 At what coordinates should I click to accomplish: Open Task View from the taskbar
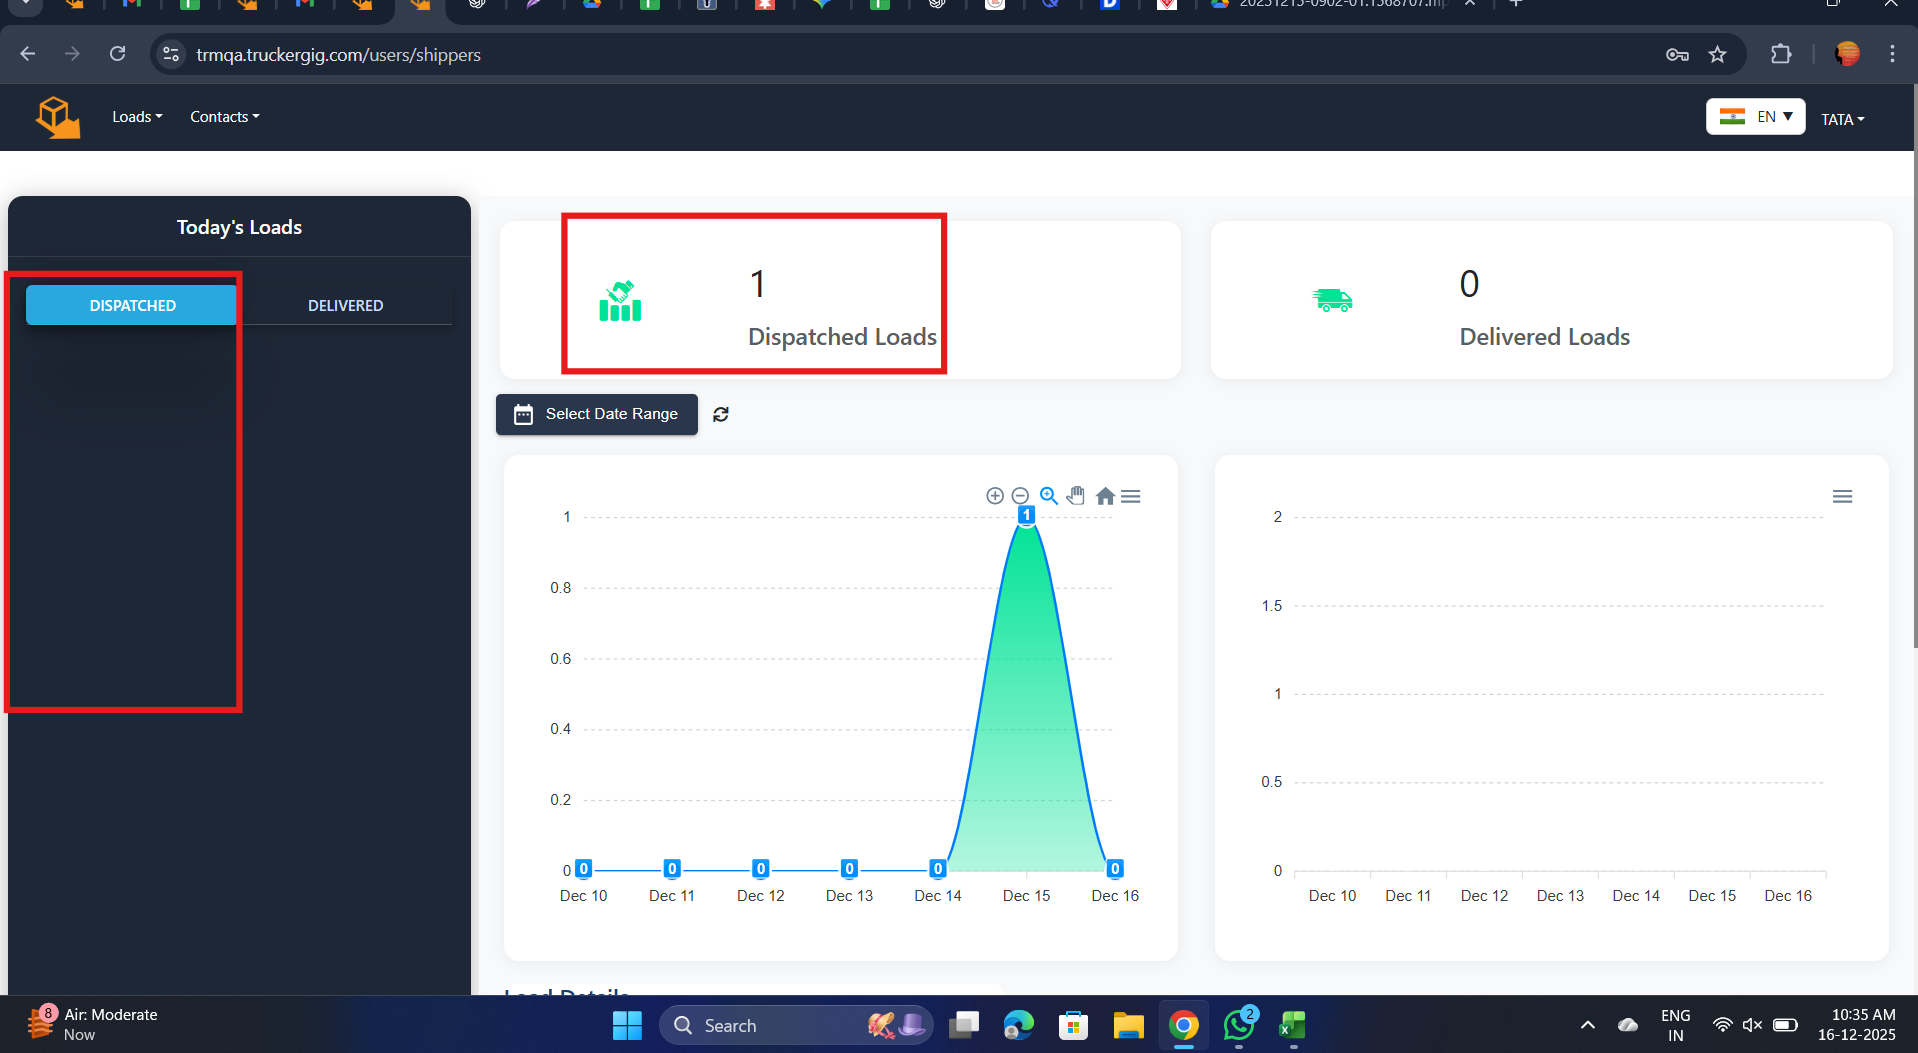pos(964,1025)
